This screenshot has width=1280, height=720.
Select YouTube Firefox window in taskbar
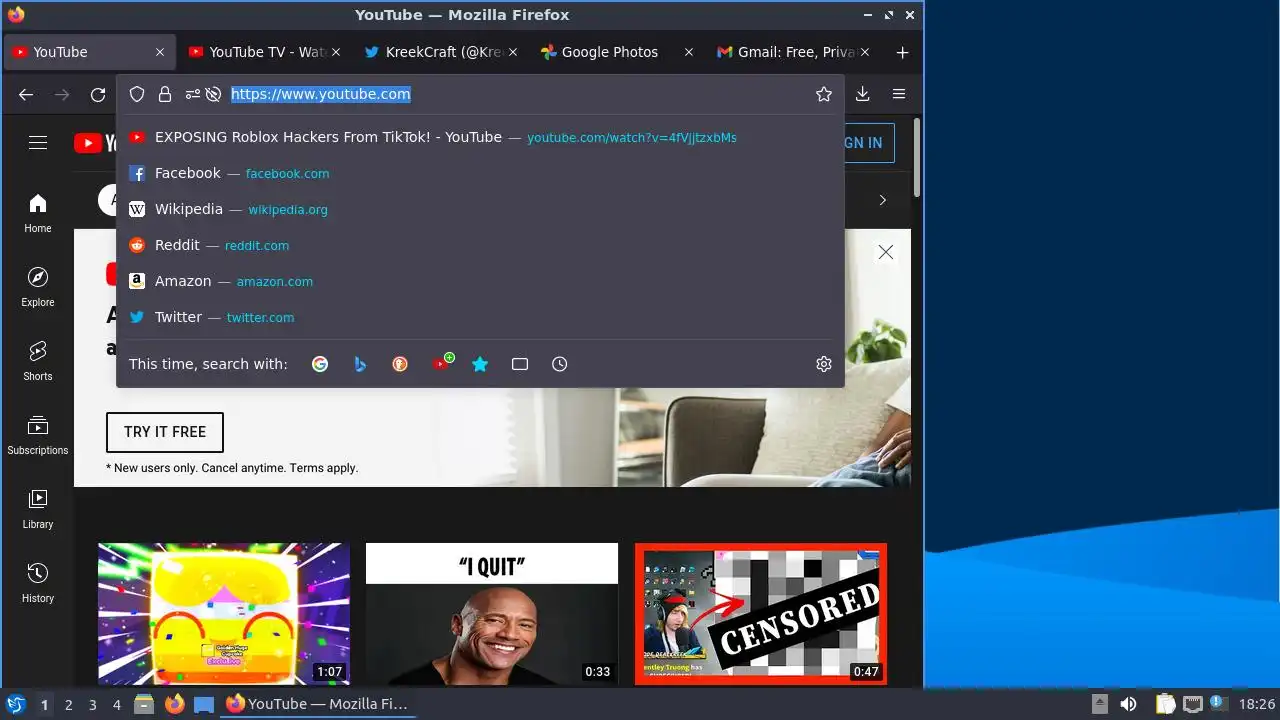317,704
